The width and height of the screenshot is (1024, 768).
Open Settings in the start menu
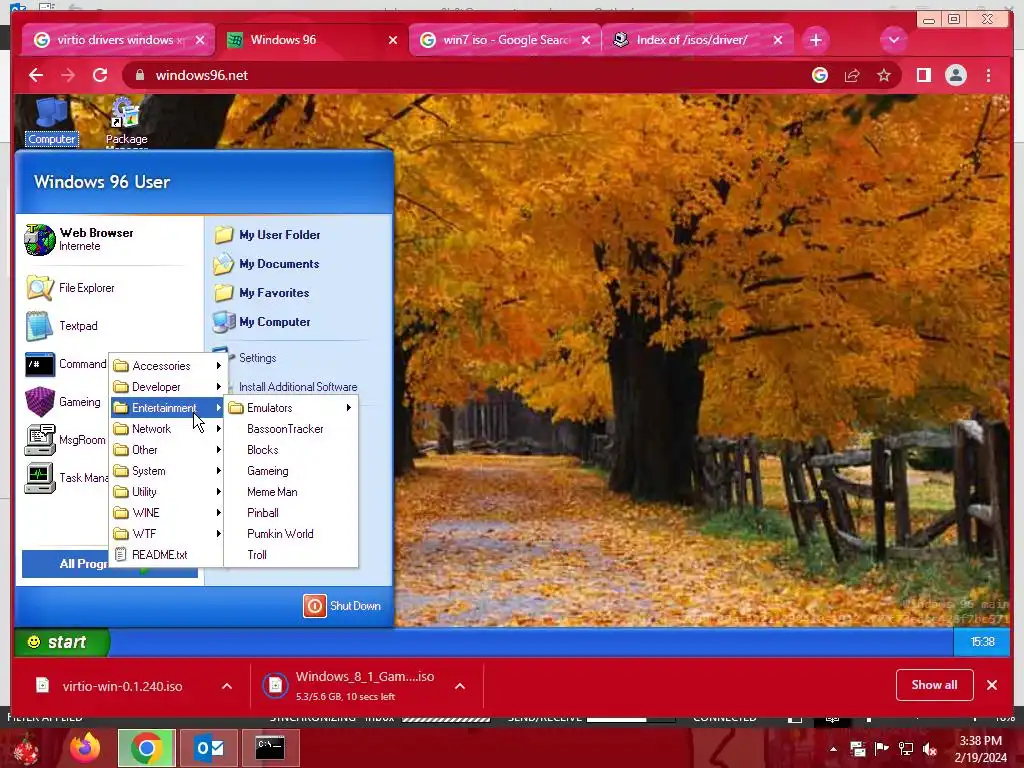pos(257,358)
